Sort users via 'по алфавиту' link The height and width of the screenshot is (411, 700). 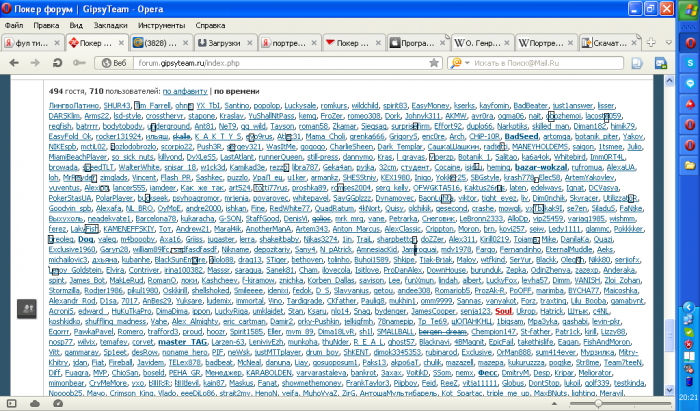click(185, 91)
